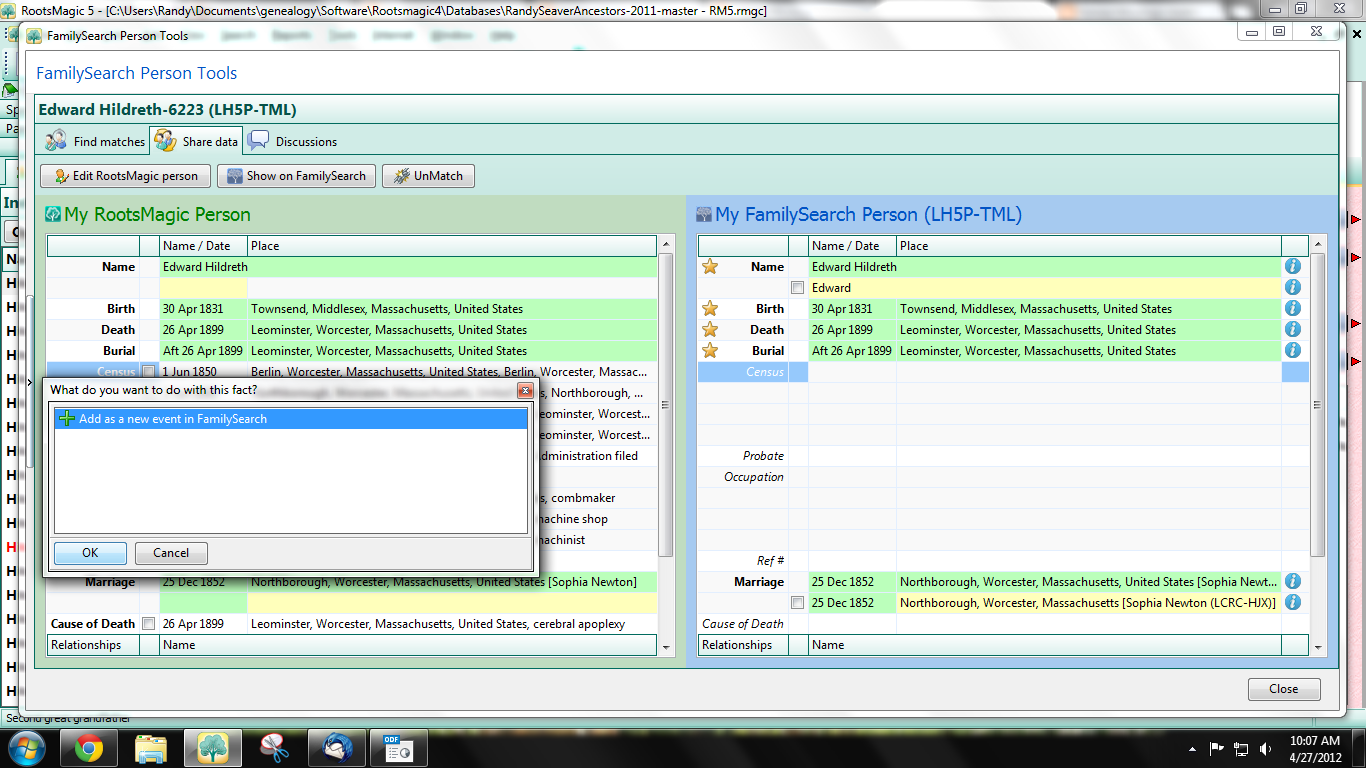Switch to the Discussions tab
The width and height of the screenshot is (1366, 768).
tap(293, 141)
